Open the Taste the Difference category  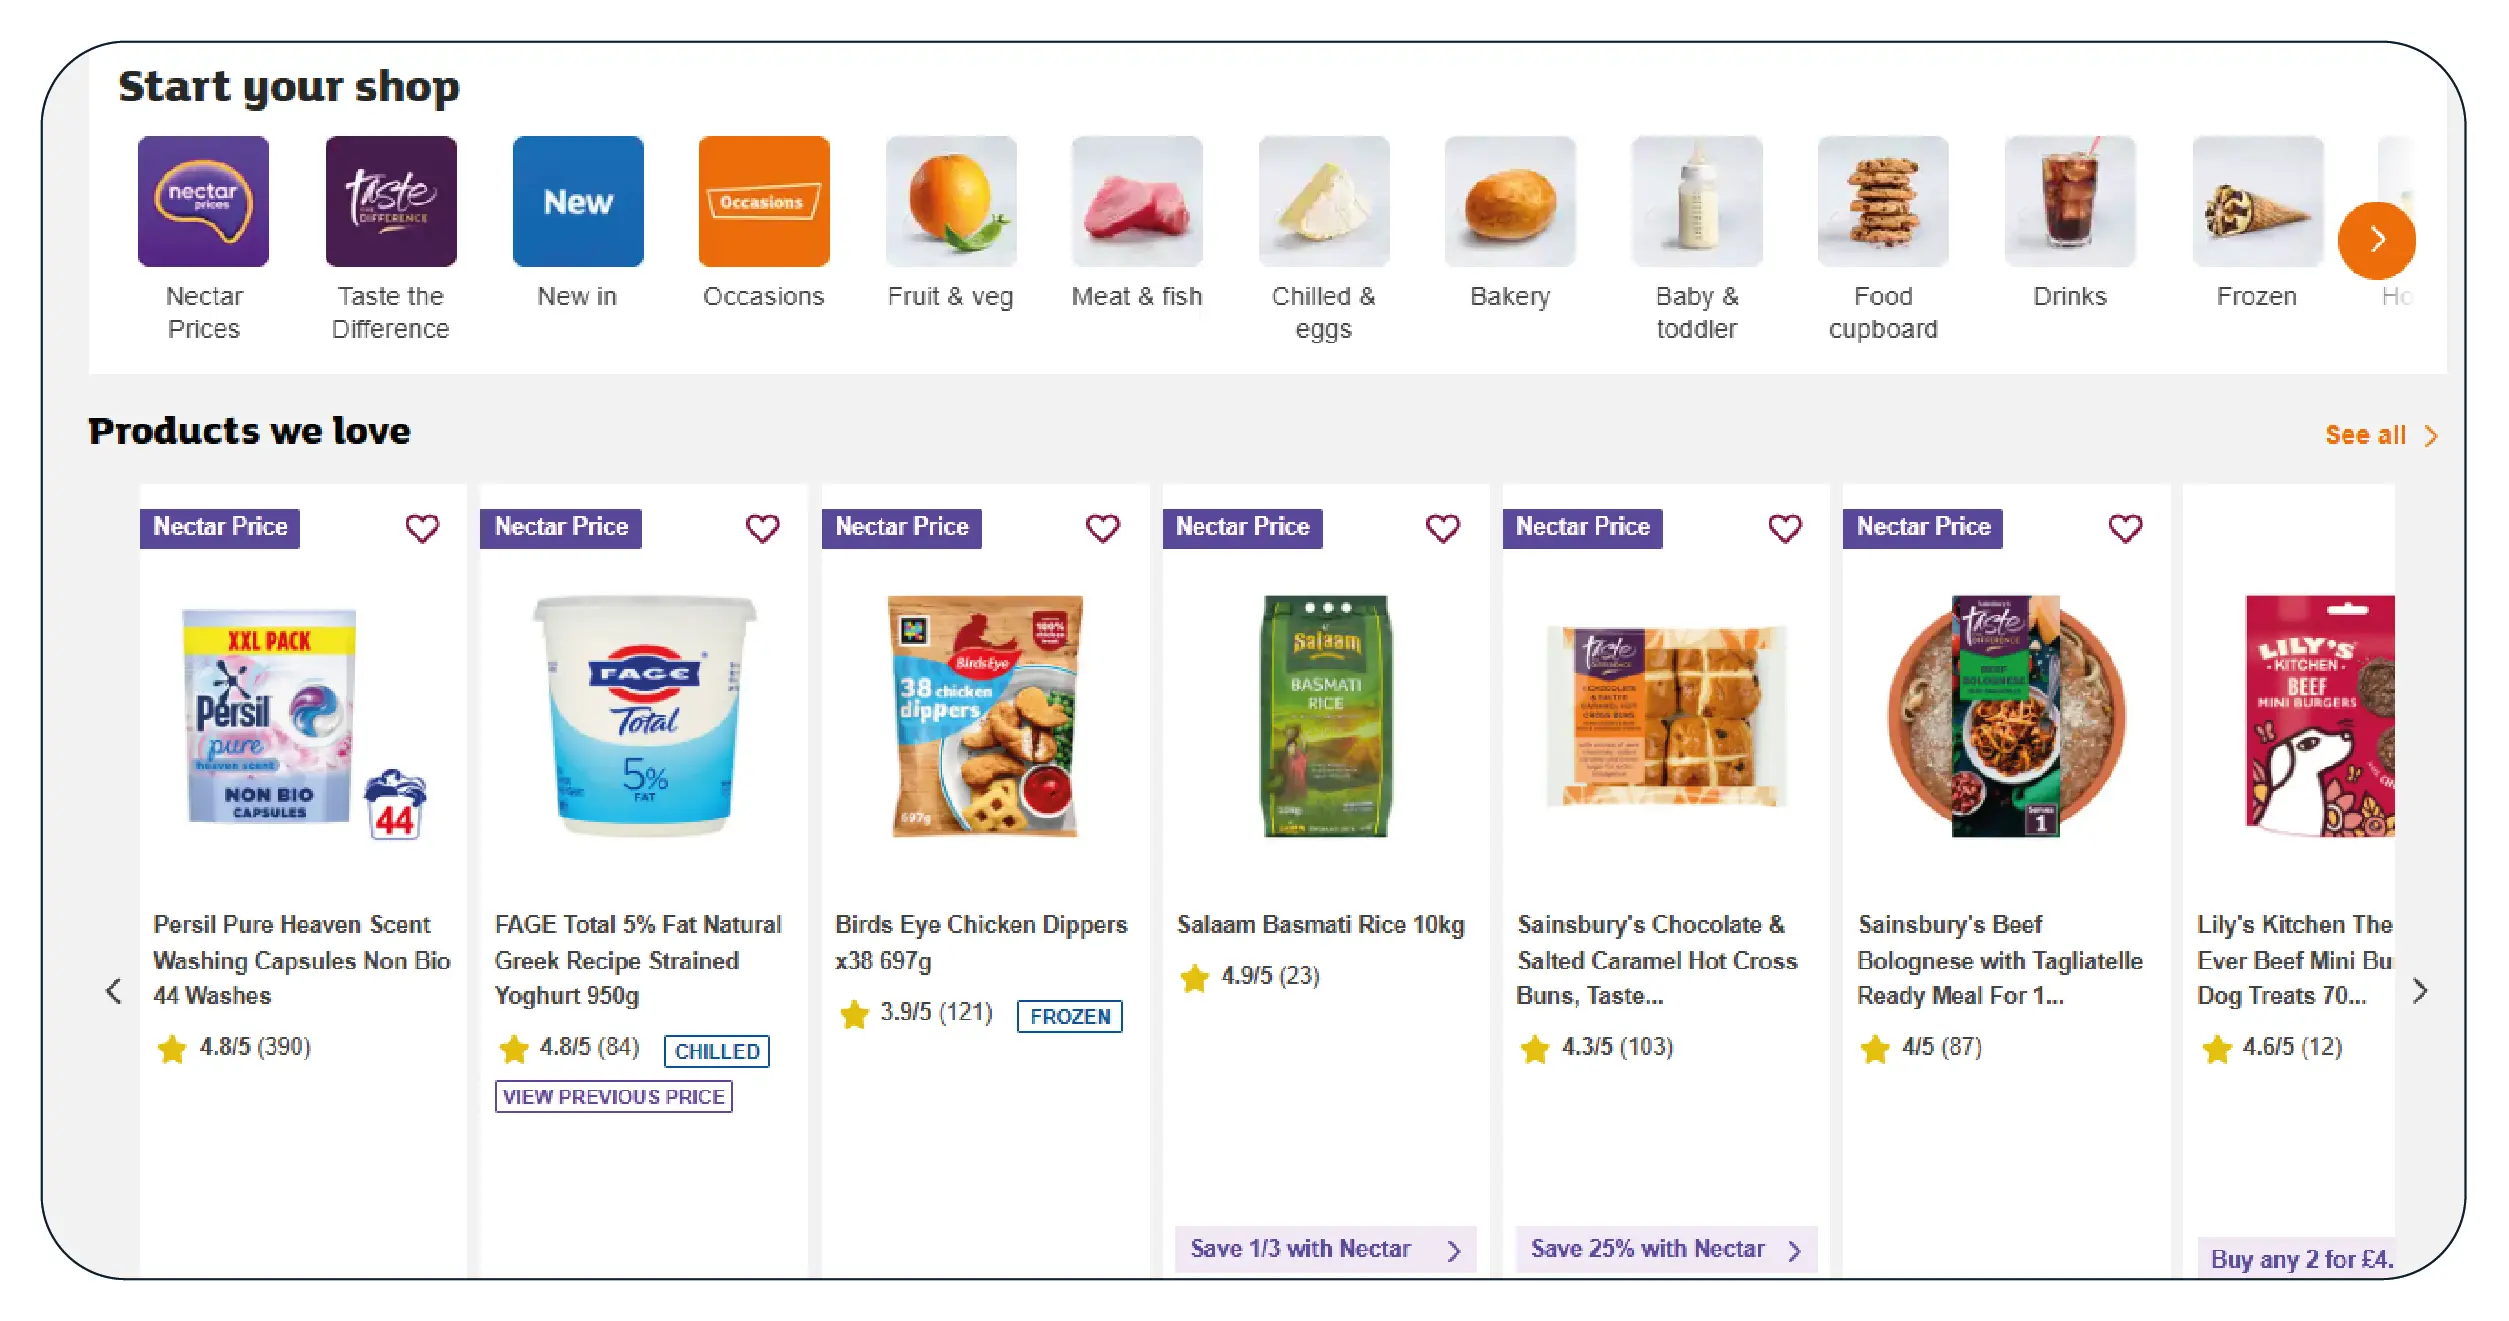(391, 202)
